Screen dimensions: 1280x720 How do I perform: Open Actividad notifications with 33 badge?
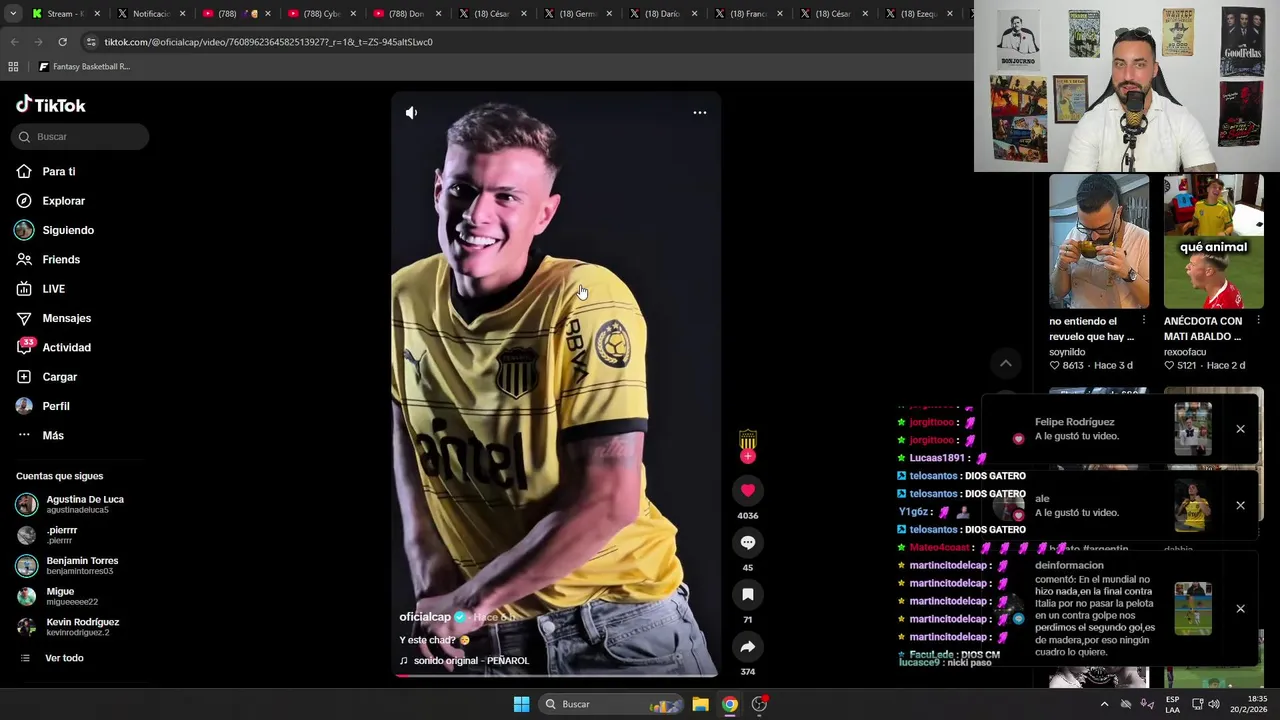(53, 347)
